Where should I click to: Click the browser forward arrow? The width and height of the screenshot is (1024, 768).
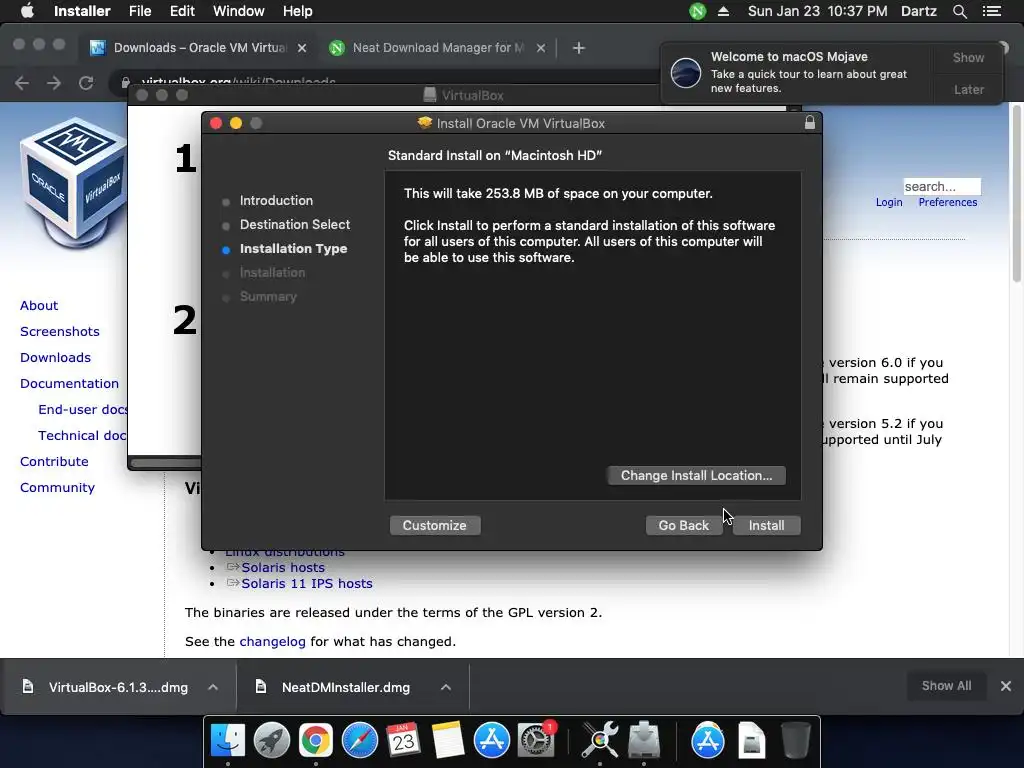click(x=54, y=83)
